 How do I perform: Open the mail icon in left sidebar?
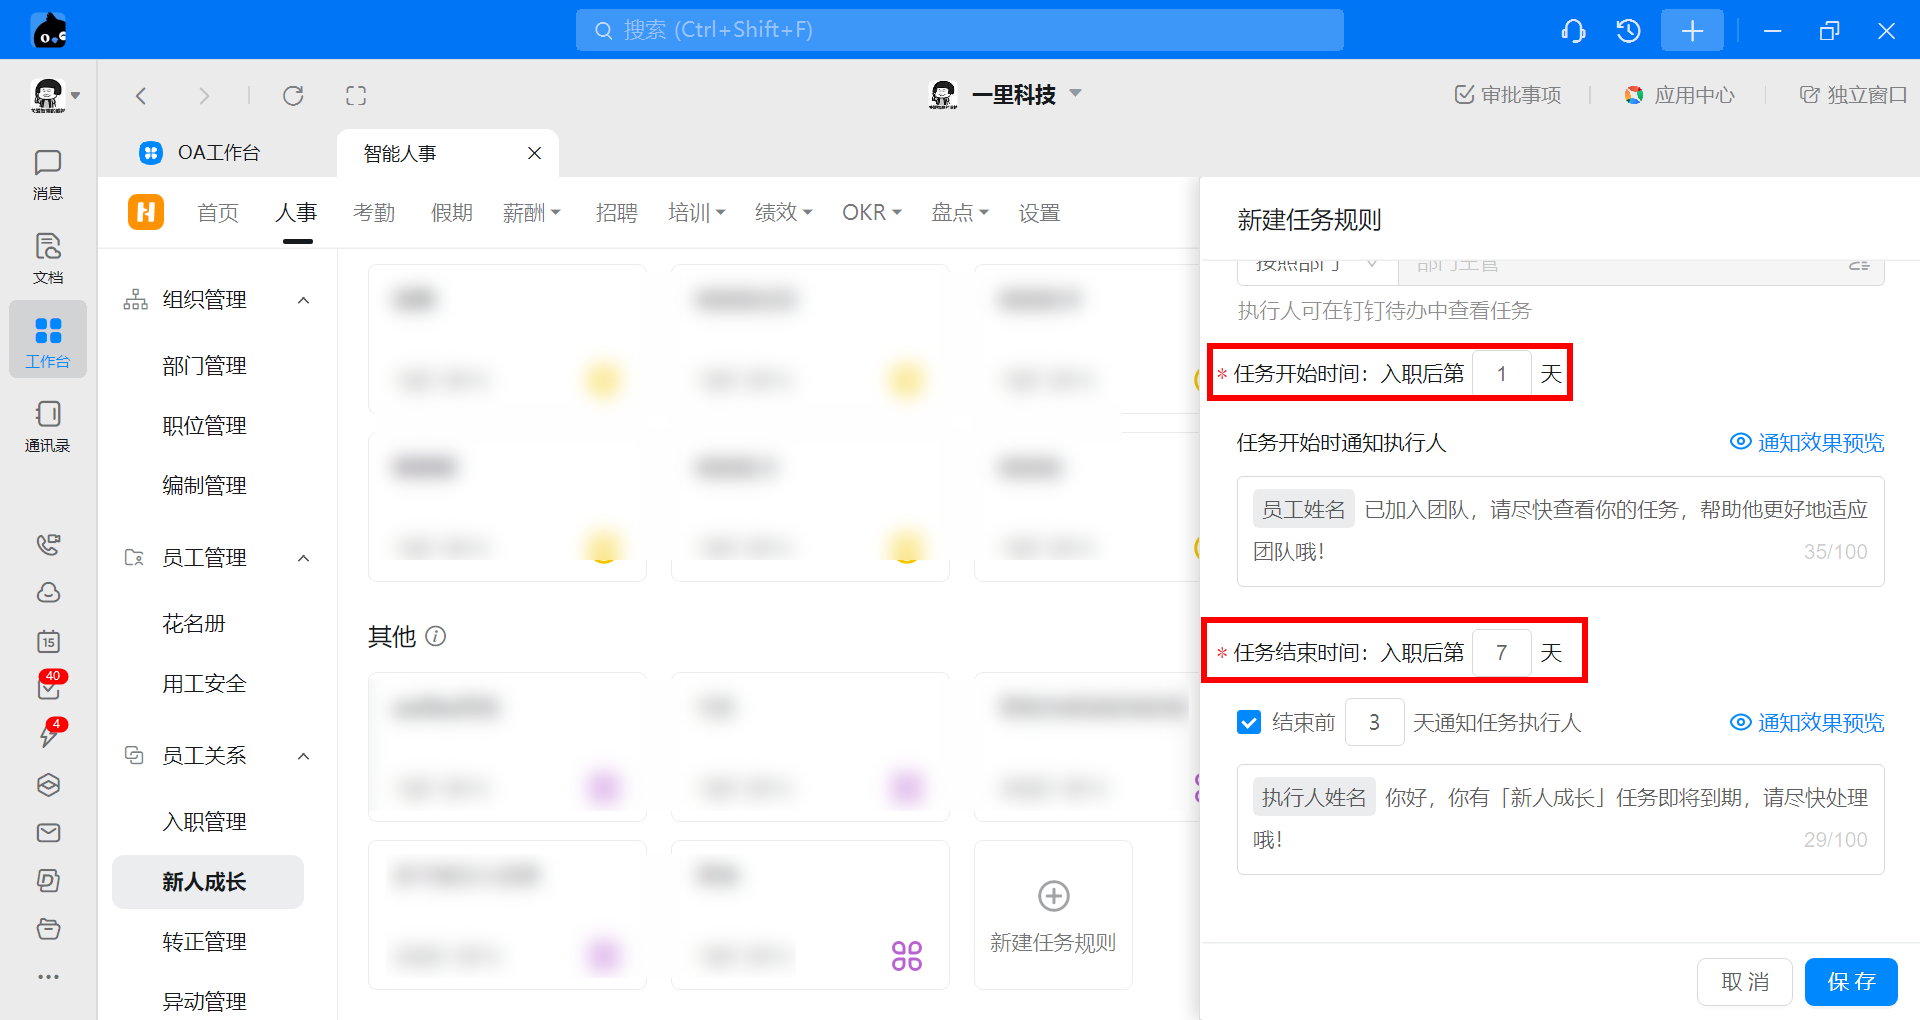[x=48, y=833]
